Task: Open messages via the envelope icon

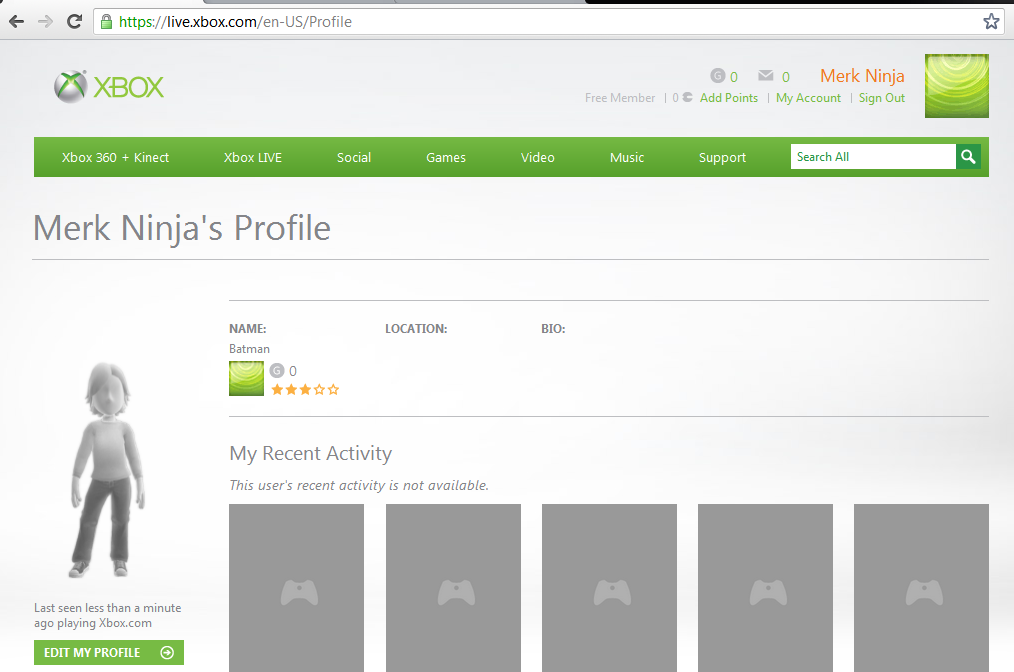Action: point(766,75)
